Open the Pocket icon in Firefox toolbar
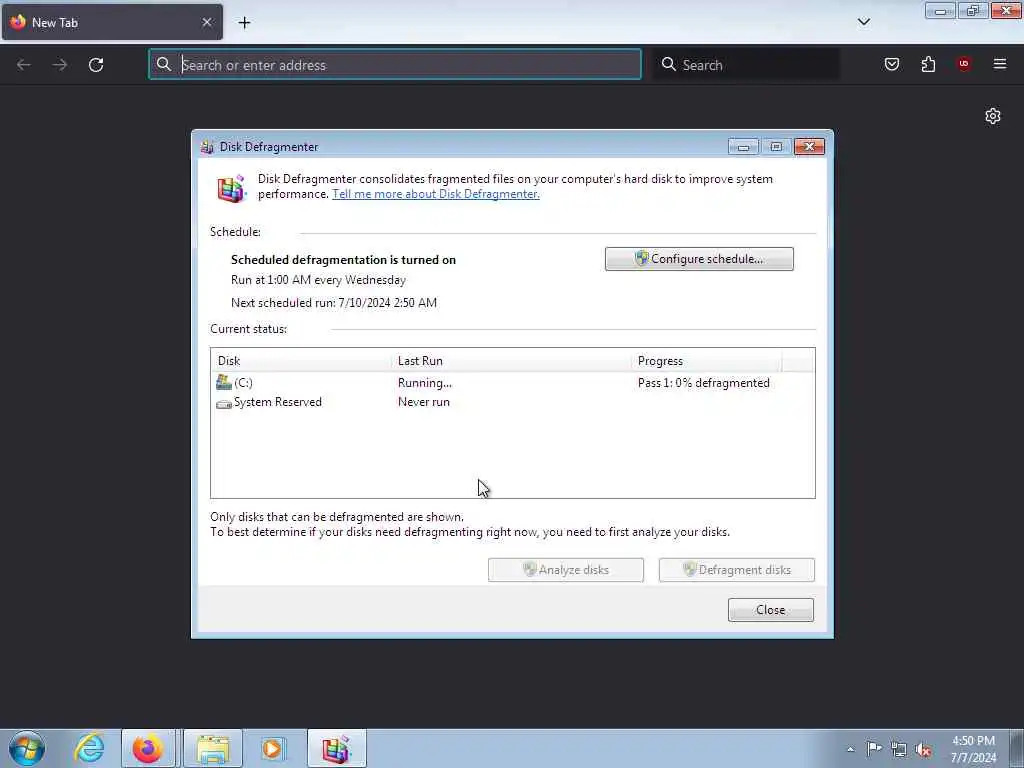 891,64
